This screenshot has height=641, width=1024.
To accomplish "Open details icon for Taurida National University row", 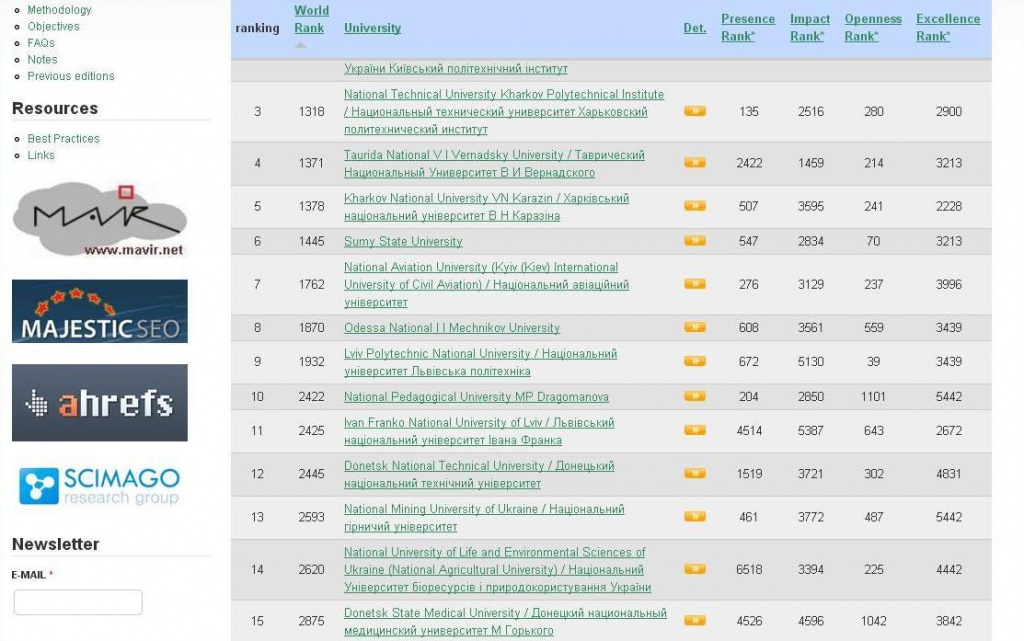I will (x=695, y=163).
